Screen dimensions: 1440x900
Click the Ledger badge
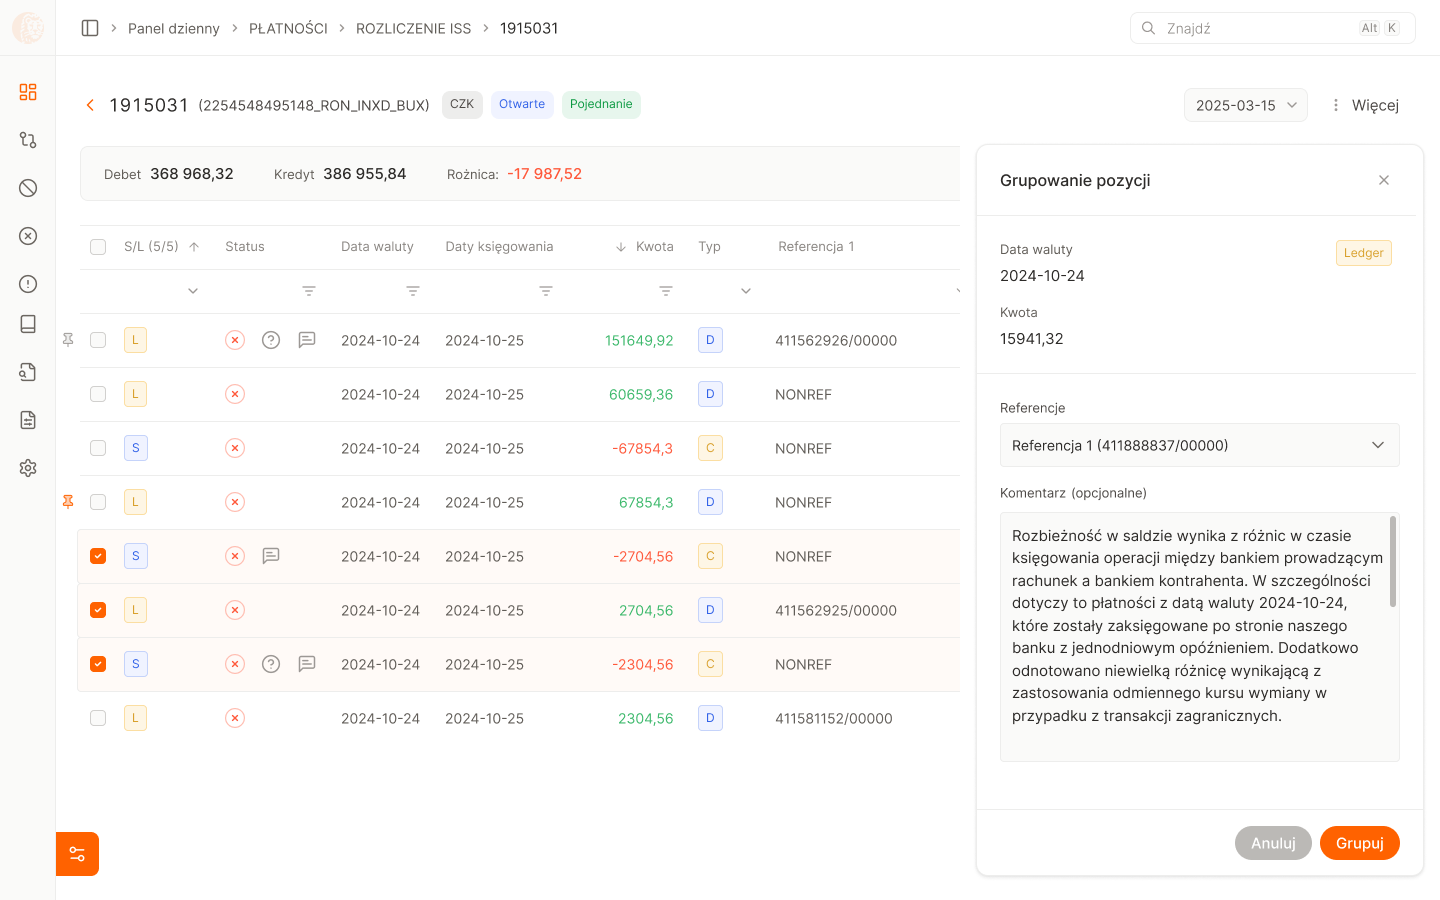point(1364,253)
